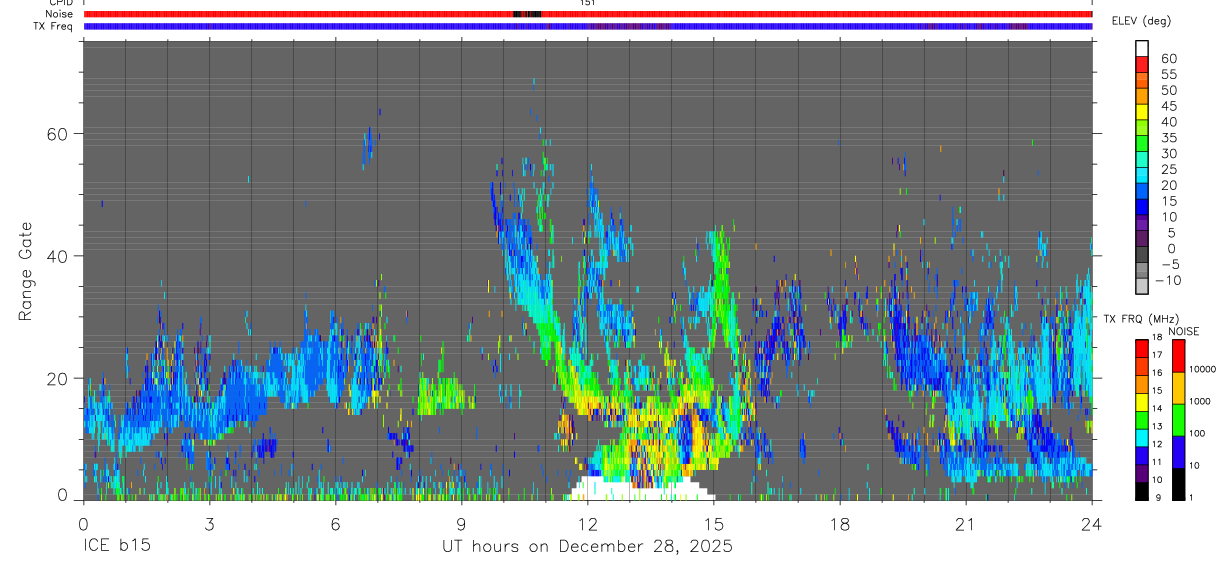Click NOISE legend label '100'
The height and width of the screenshot is (567, 1228).
(1197, 434)
